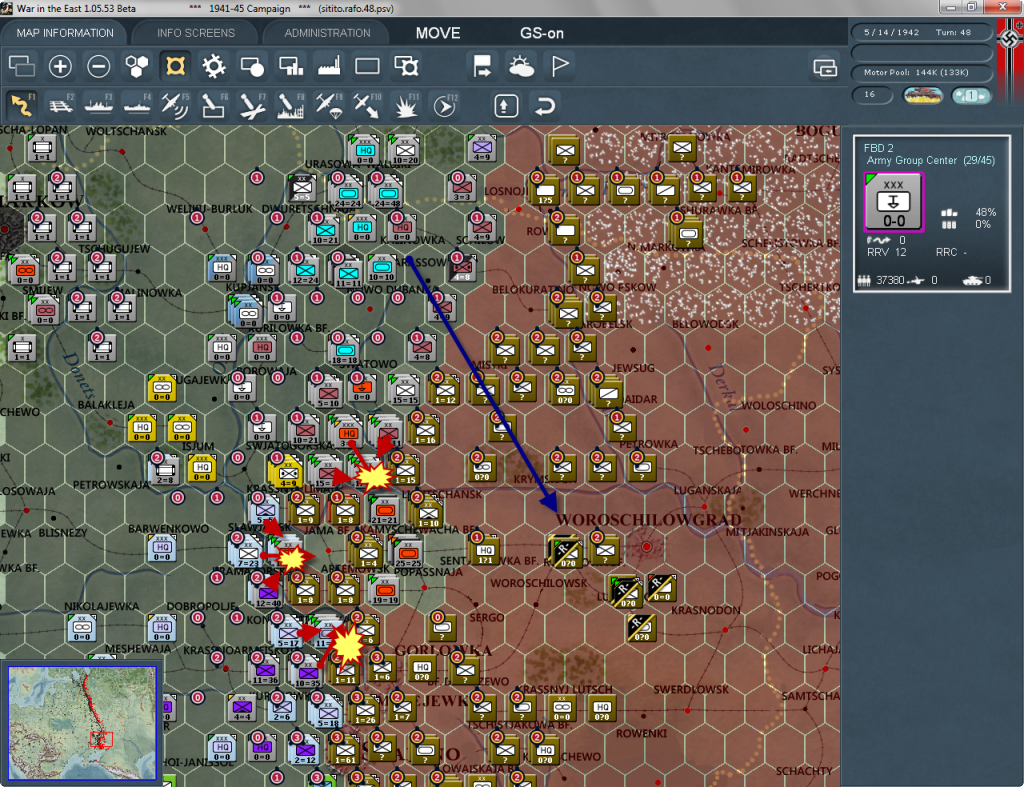Select the WOROSCHILOWGRAD city hex
Viewport: 1024px width, 787px height.
point(647,546)
